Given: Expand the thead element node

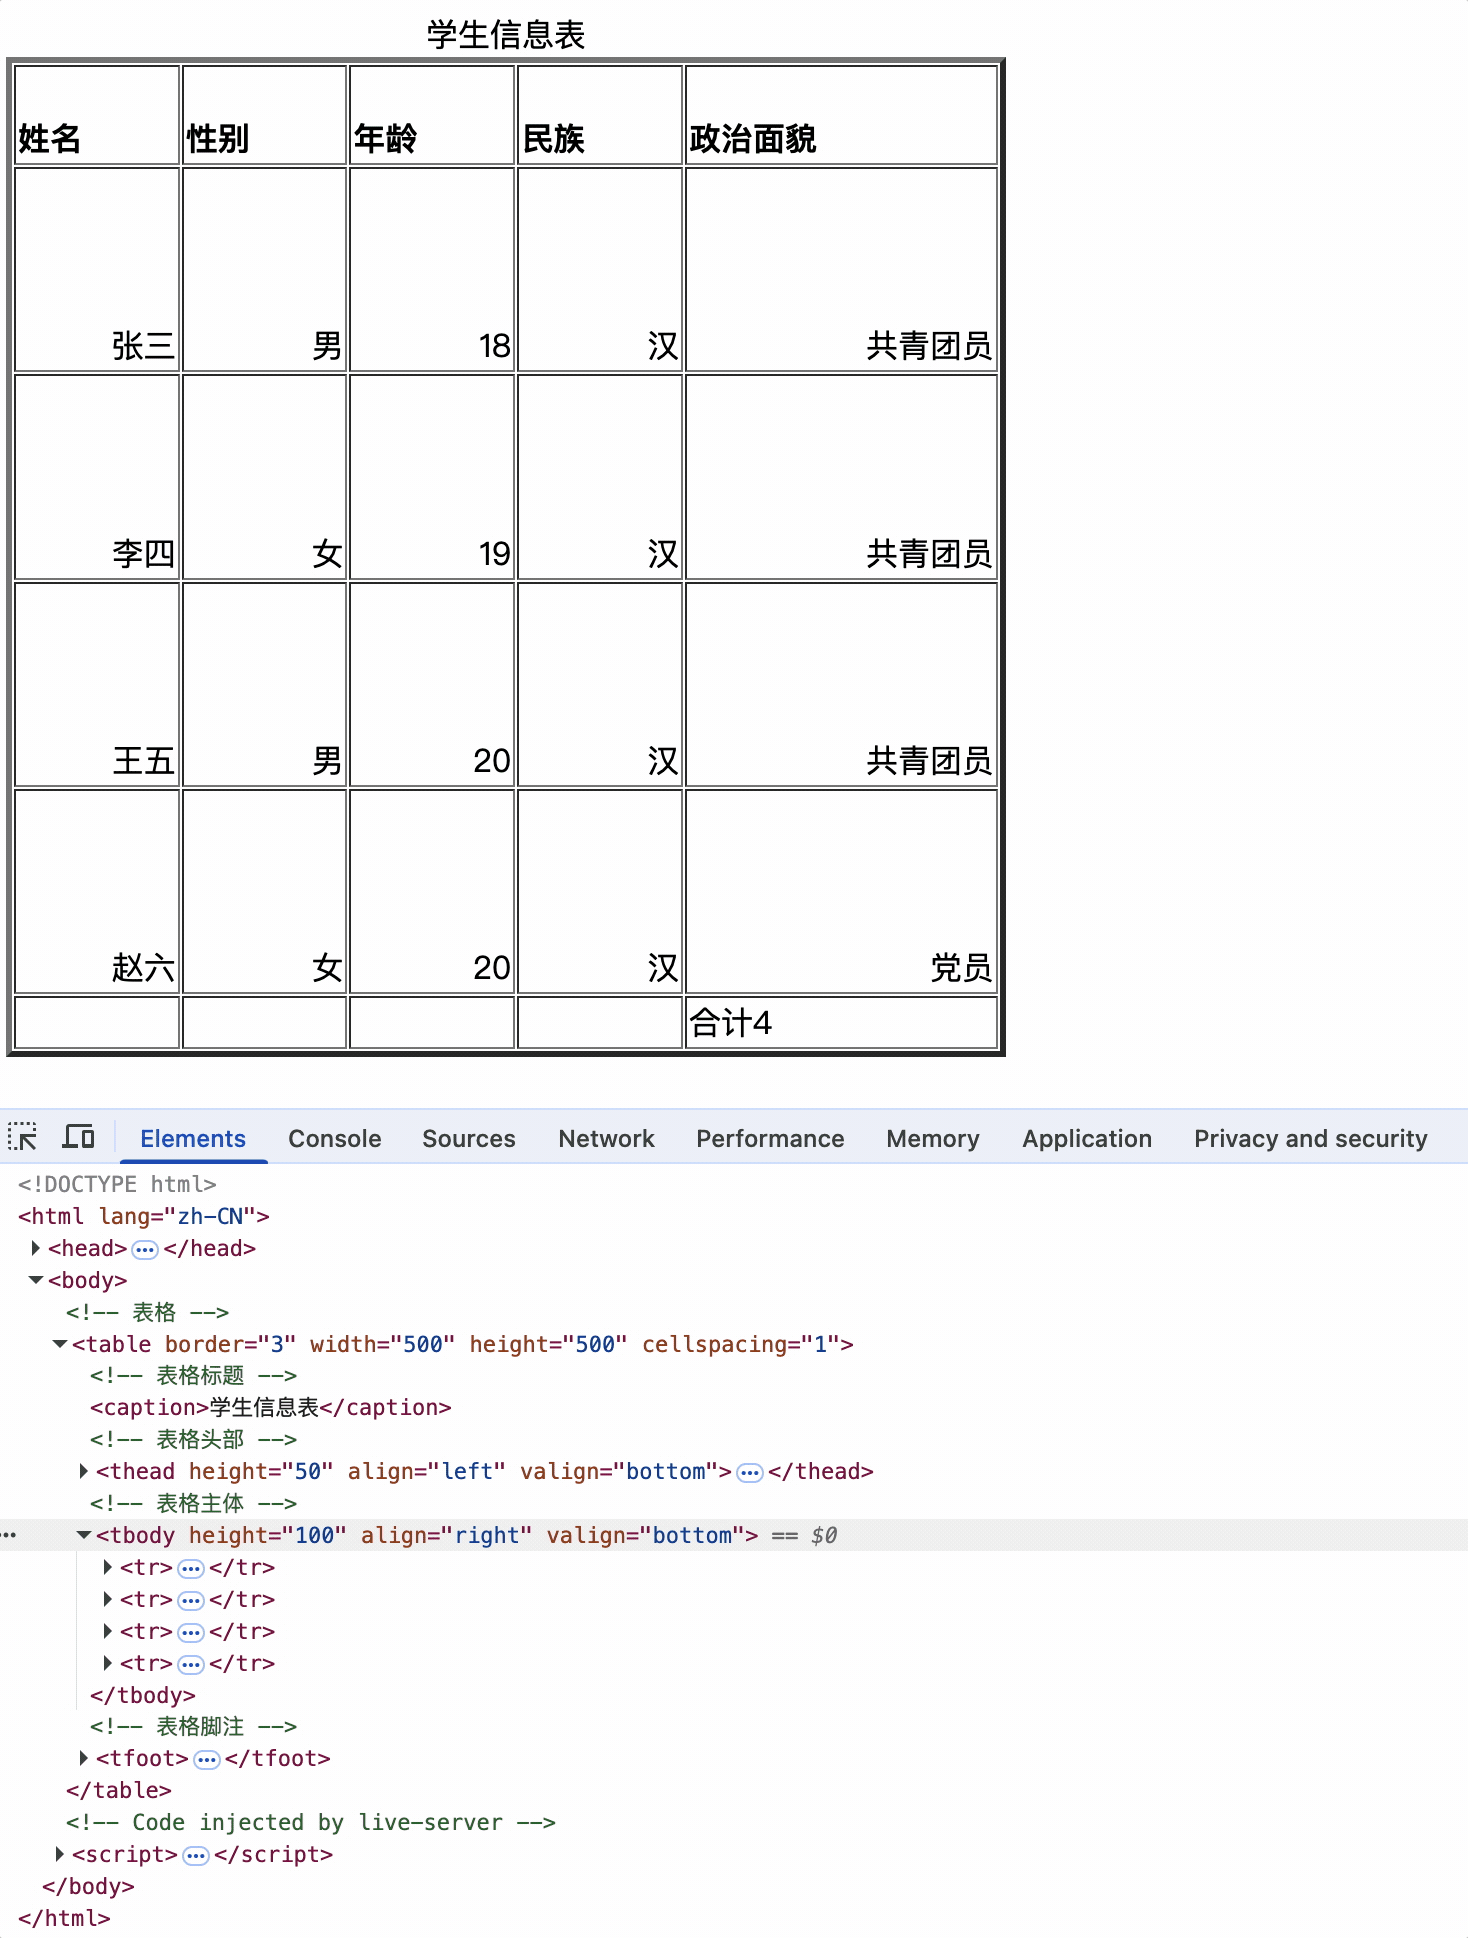Looking at the screenshot, I should [x=84, y=1471].
